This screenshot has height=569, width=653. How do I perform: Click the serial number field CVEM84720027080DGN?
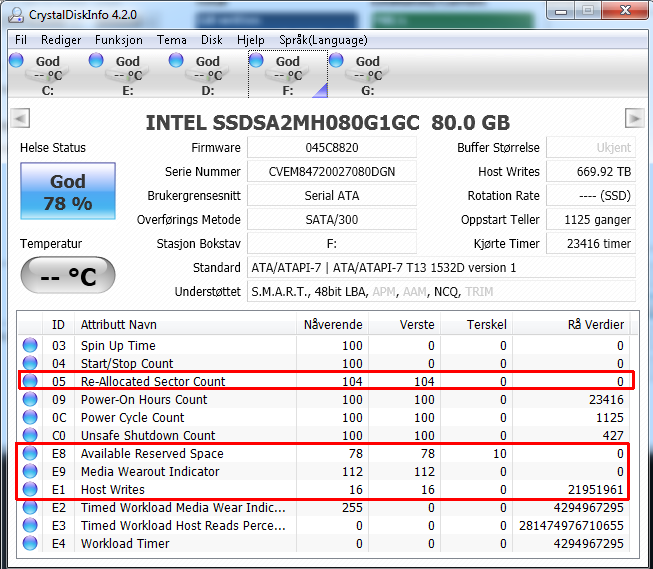(x=332, y=172)
